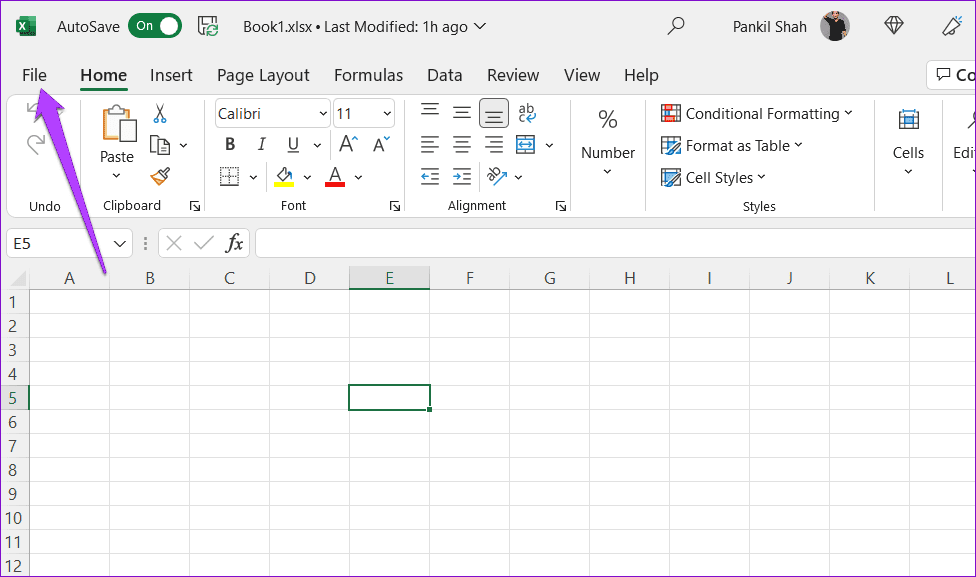Expand the Conditional Formatting menu

[x=756, y=113]
